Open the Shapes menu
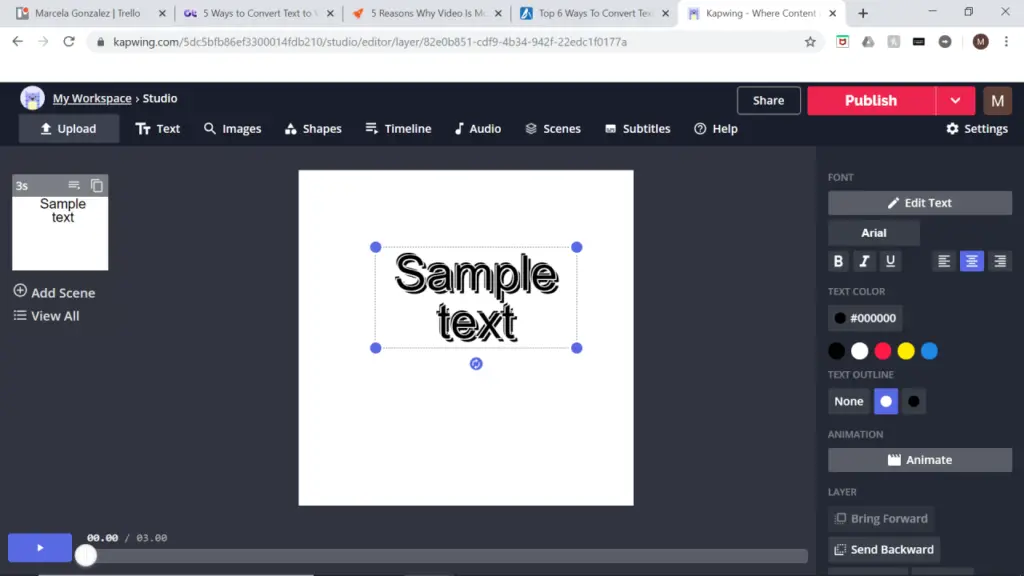 [x=313, y=129]
